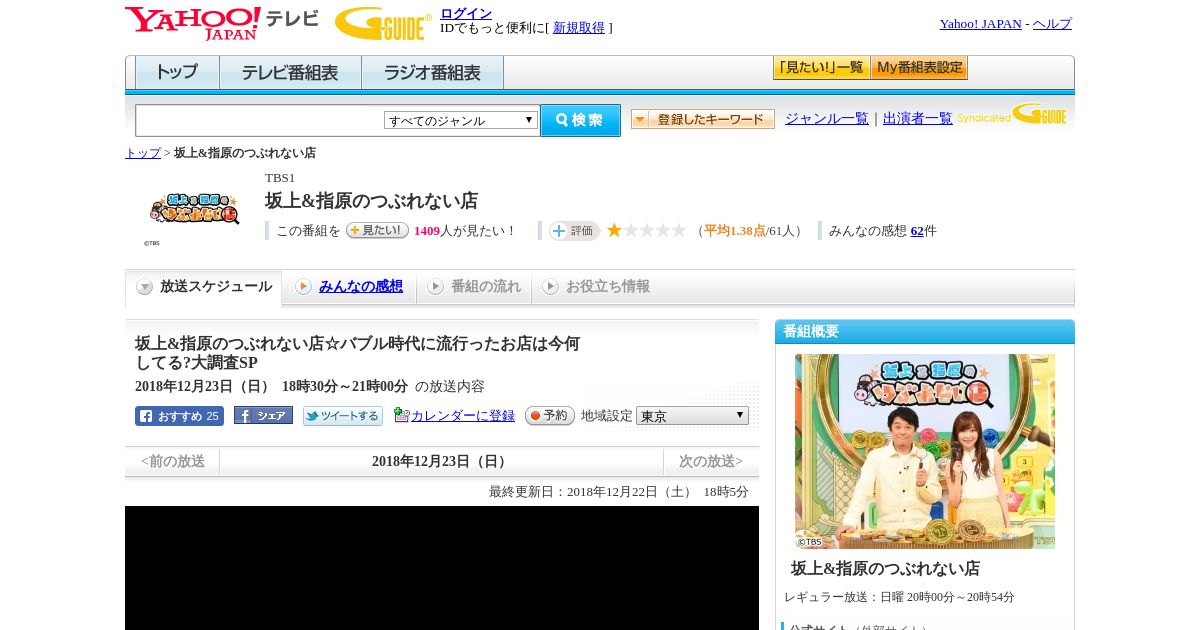Expand the すべてのジャンル genre dropdown
The width and height of the screenshot is (1200, 630).
pyautogui.click(x=461, y=120)
